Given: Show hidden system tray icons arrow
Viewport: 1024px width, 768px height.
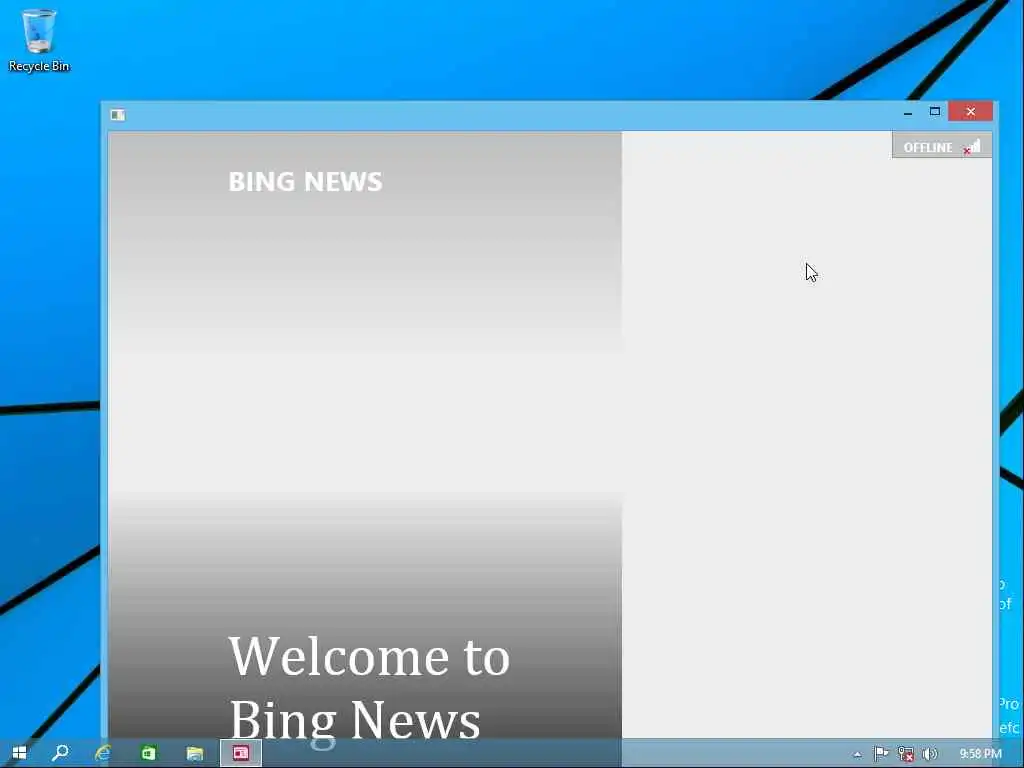Looking at the screenshot, I should pos(857,754).
